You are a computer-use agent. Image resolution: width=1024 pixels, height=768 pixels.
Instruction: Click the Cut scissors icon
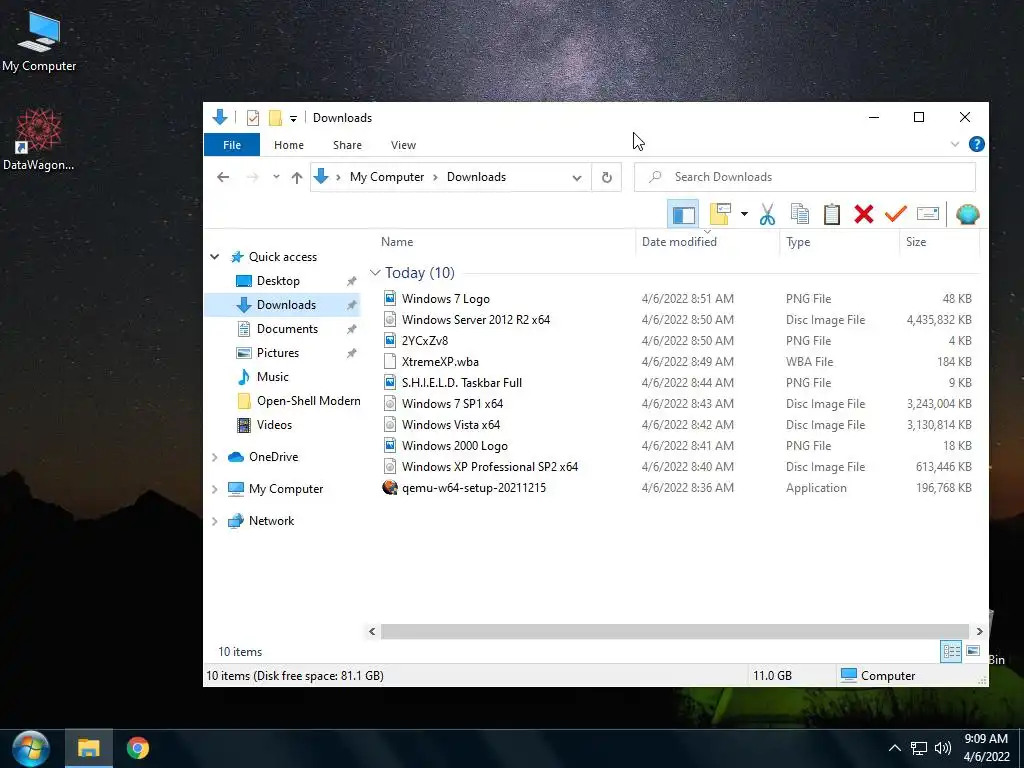[x=767, y=214]
